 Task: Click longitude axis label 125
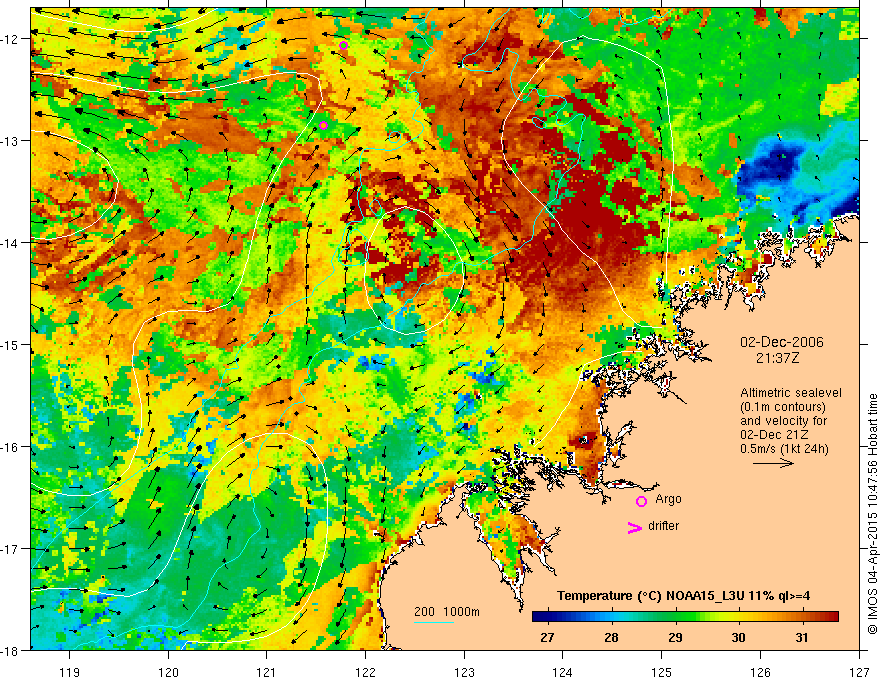coord(661,672)
